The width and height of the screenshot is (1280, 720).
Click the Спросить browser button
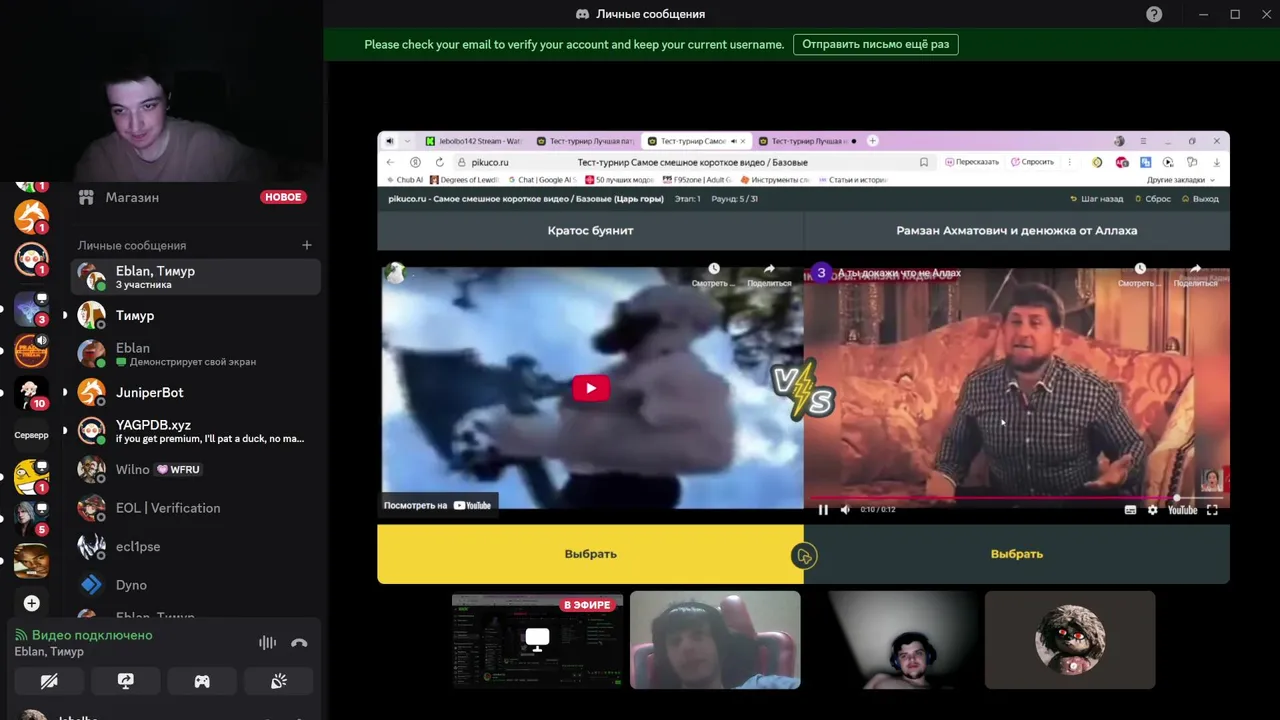coord(1033,162)
